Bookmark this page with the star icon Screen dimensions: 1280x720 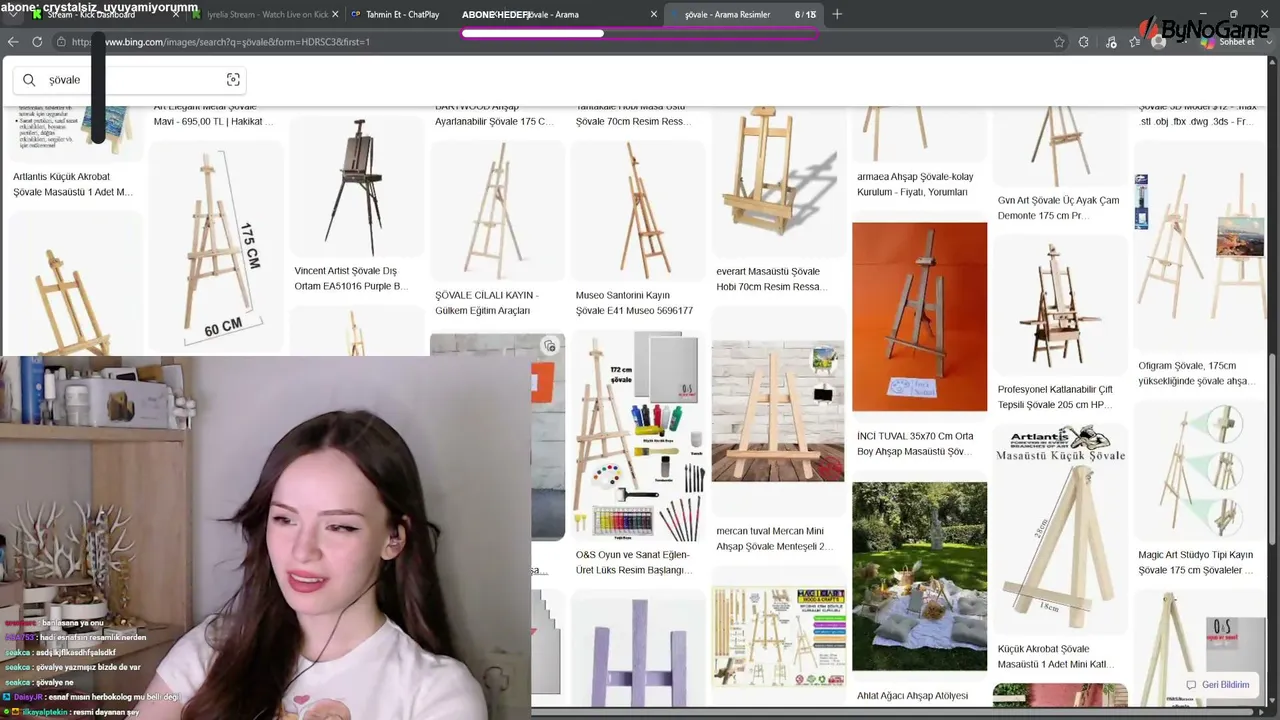[1059, 42]
